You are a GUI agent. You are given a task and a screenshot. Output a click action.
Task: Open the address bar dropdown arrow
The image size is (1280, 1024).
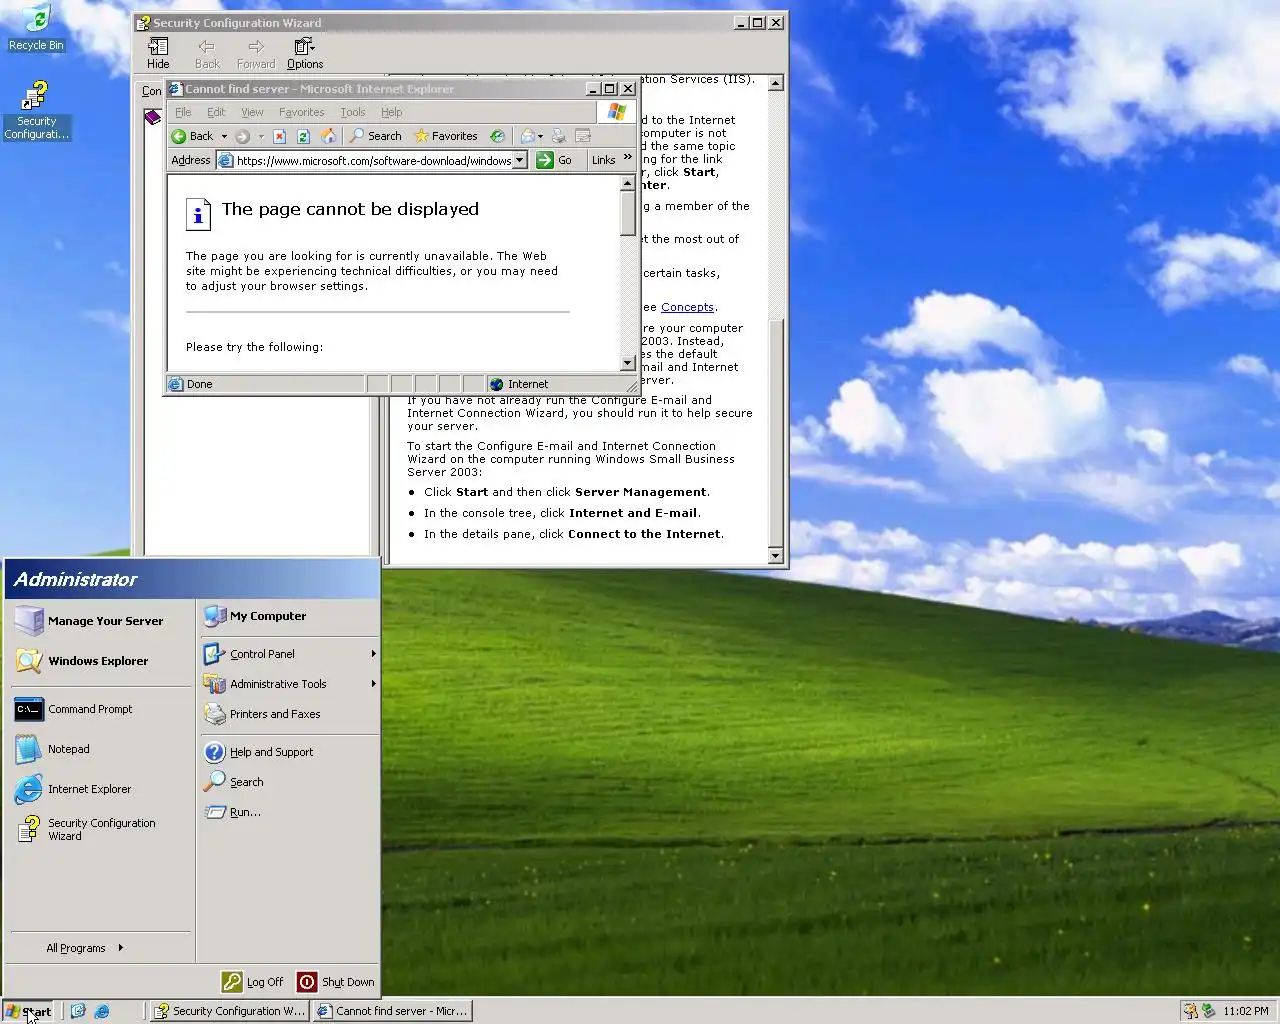pos(520,160)
